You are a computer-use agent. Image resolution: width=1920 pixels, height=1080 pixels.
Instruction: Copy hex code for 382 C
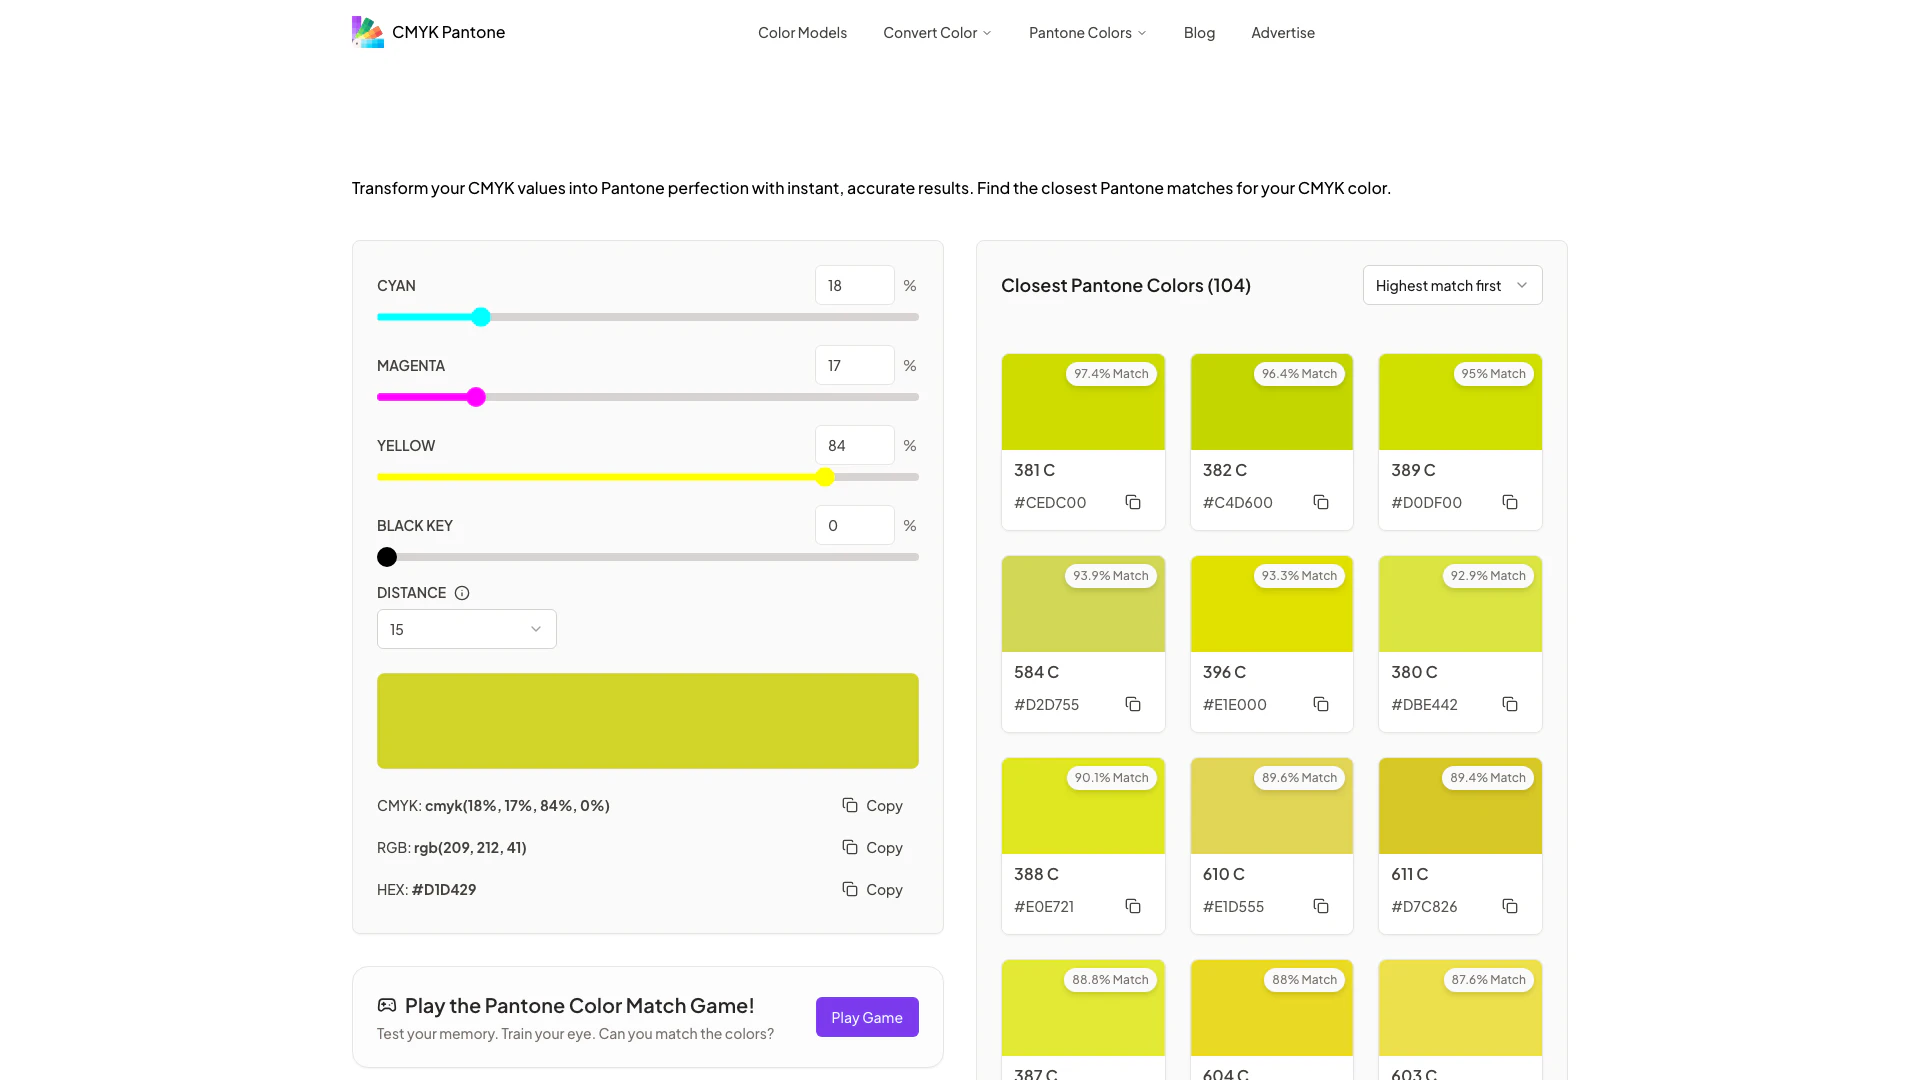click(x=1321, y=502)
